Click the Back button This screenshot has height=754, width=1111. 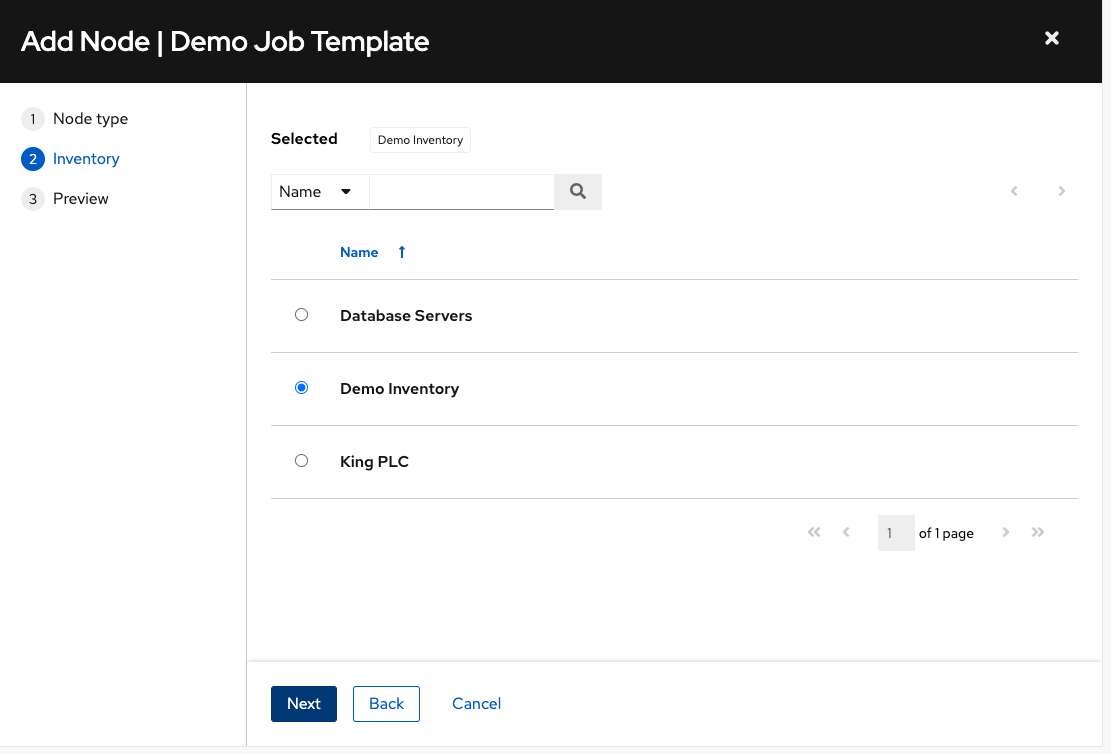[x=386, y=704]
